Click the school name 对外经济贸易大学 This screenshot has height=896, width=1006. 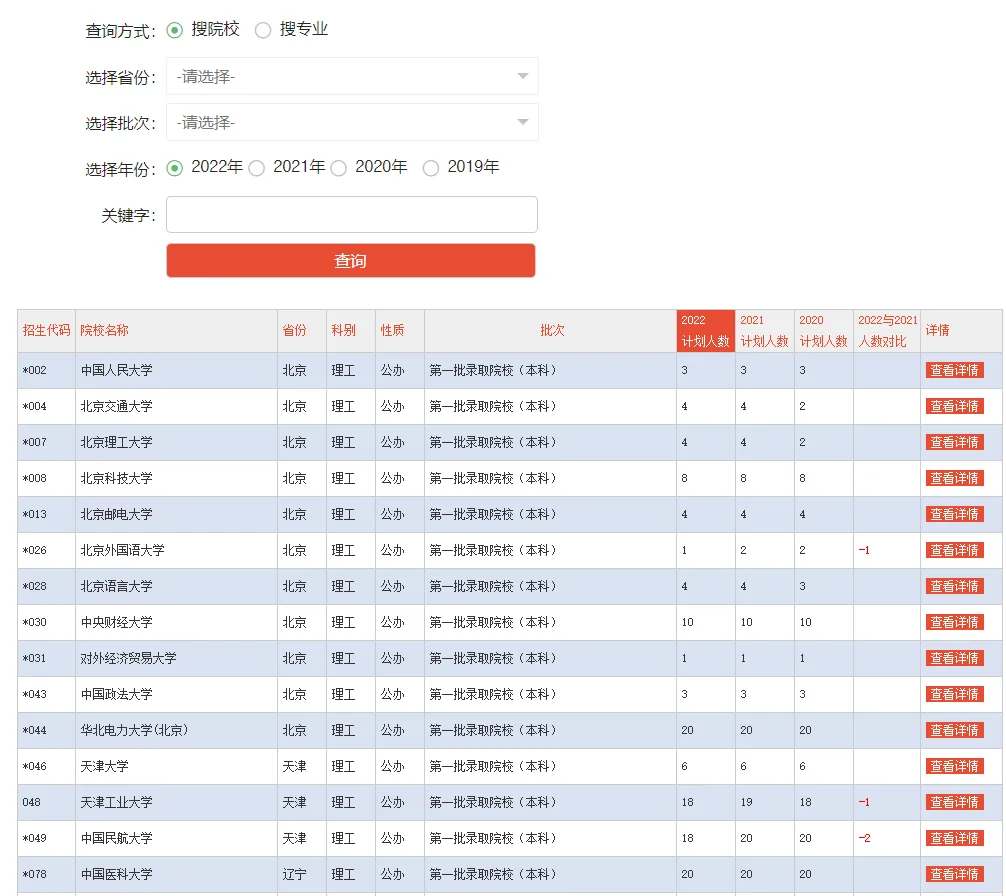128,658
